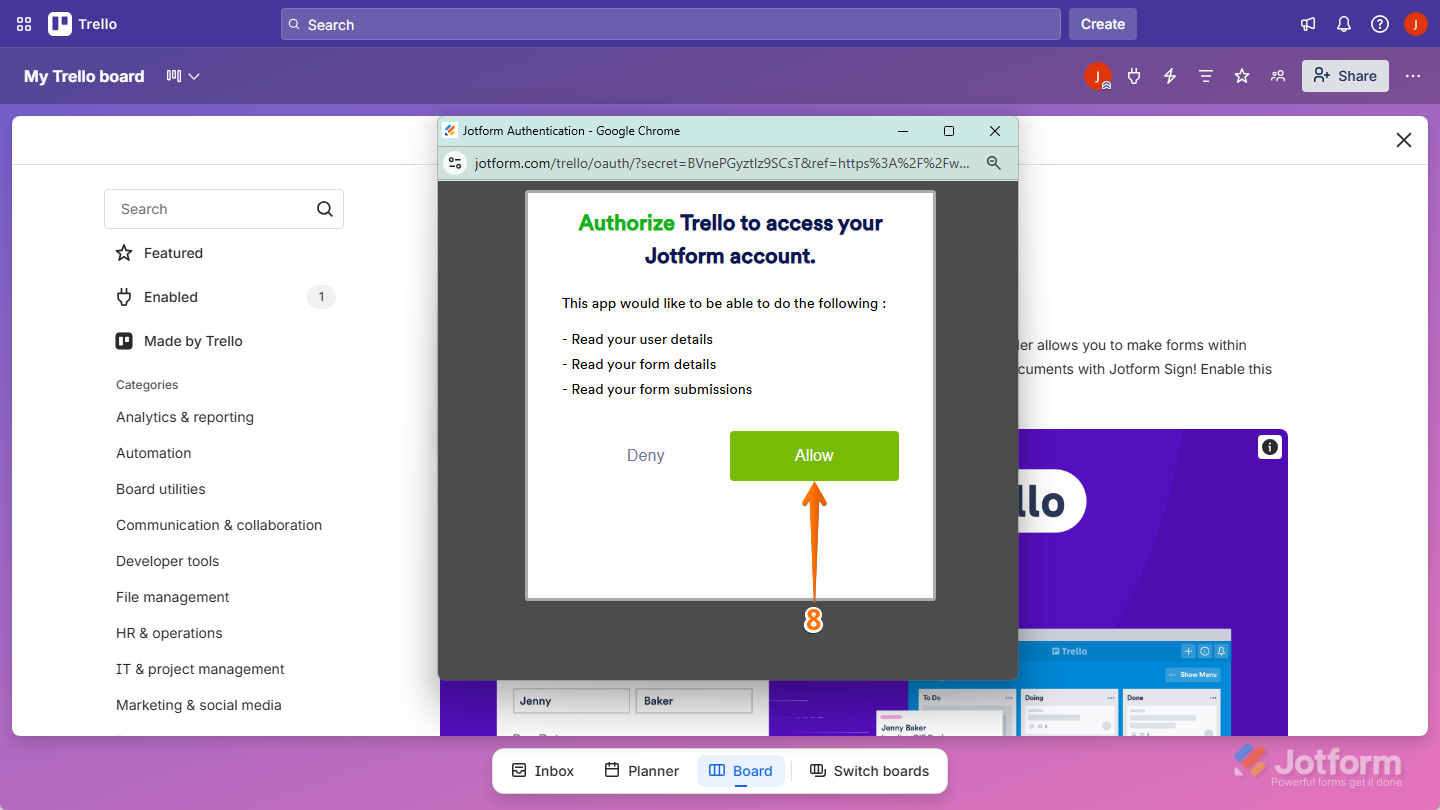The width and height of the screenshot is (1440, 810).
Task: Open notifications via the bell icon
Action: (1343, 23)
